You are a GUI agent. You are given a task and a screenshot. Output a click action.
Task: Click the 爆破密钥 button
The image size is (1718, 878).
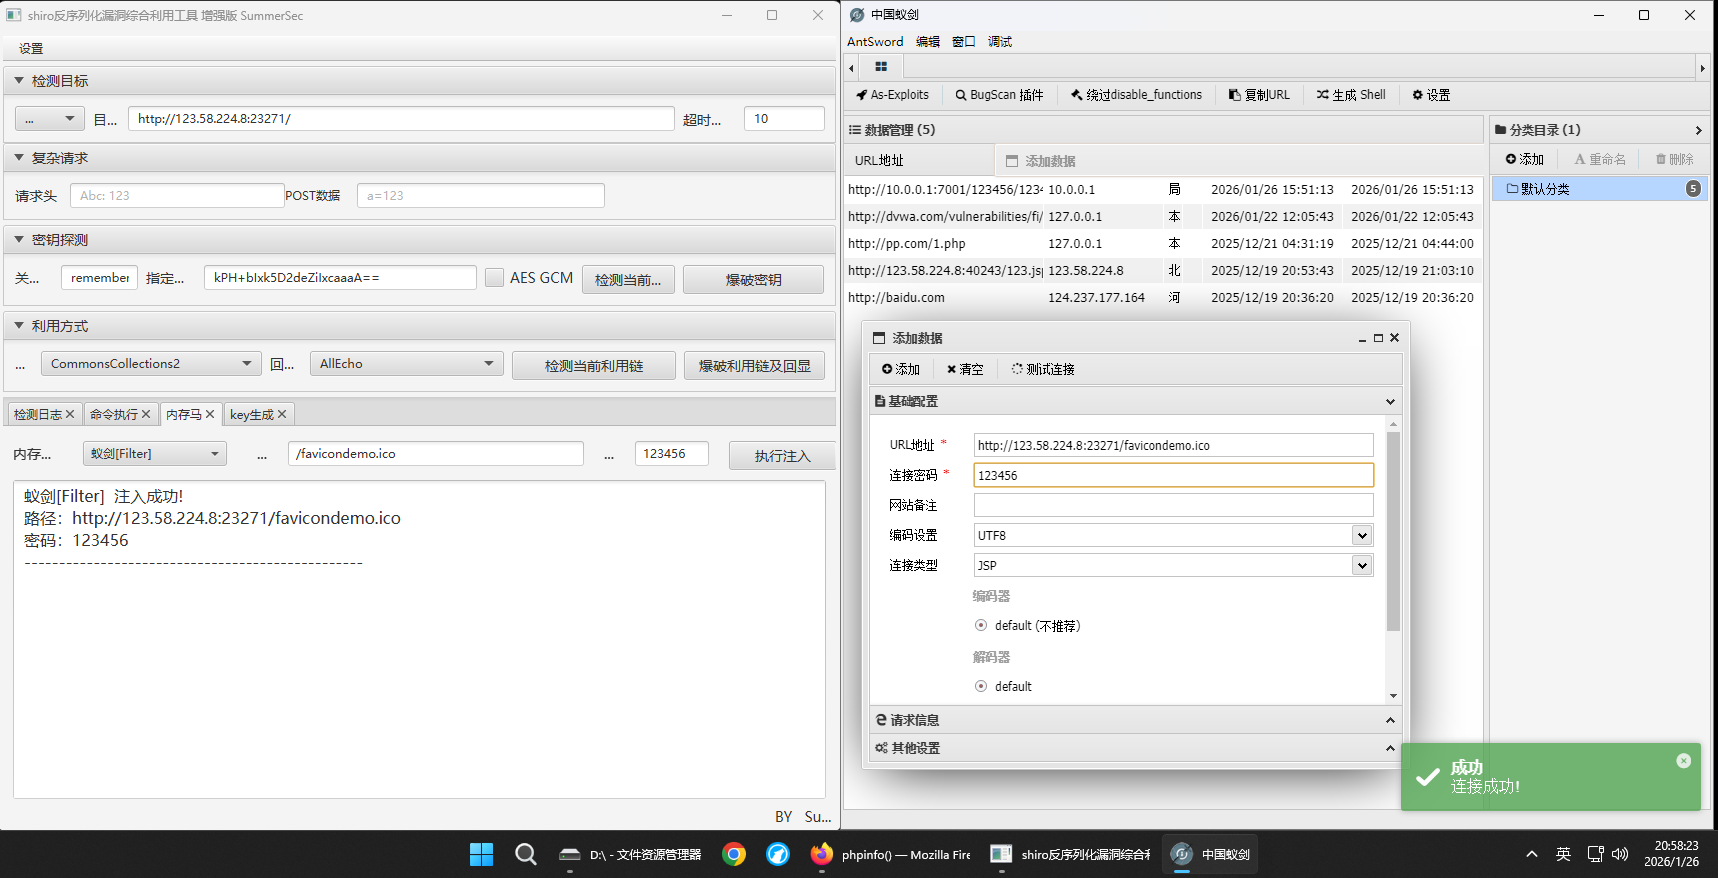pos(753,279)
